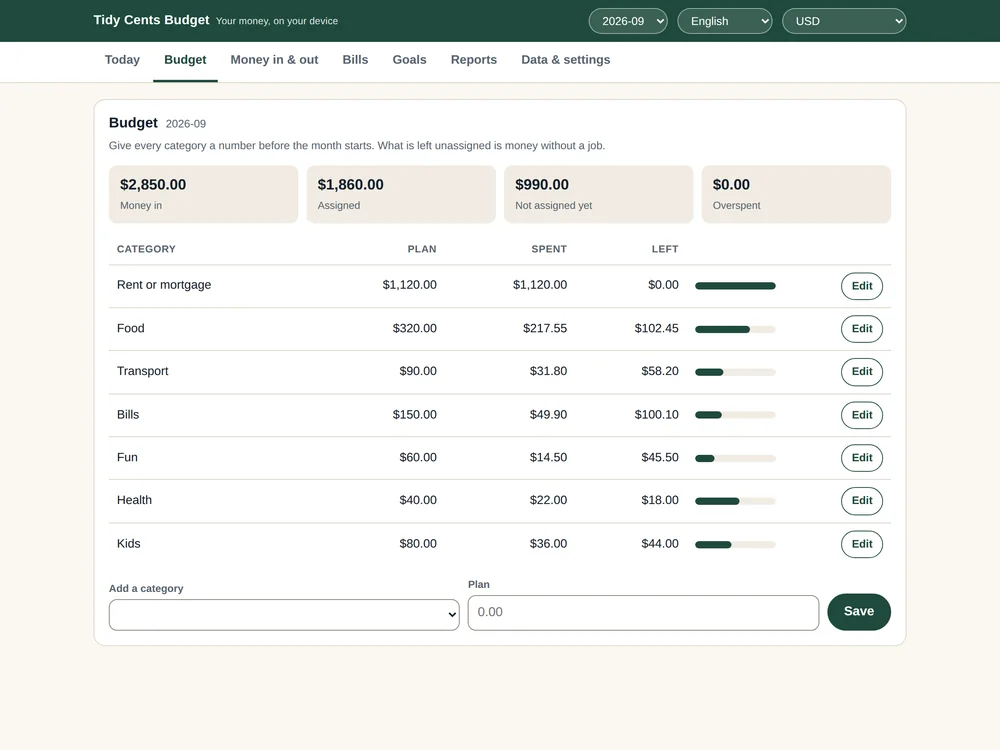Screen dimensions: 1000x750
Task: Click Health left value $18.00
Action: pos(659,500)
